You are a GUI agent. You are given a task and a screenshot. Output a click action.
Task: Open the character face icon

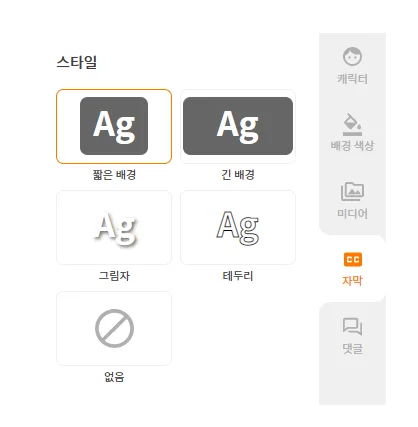(x=352, y=56)
